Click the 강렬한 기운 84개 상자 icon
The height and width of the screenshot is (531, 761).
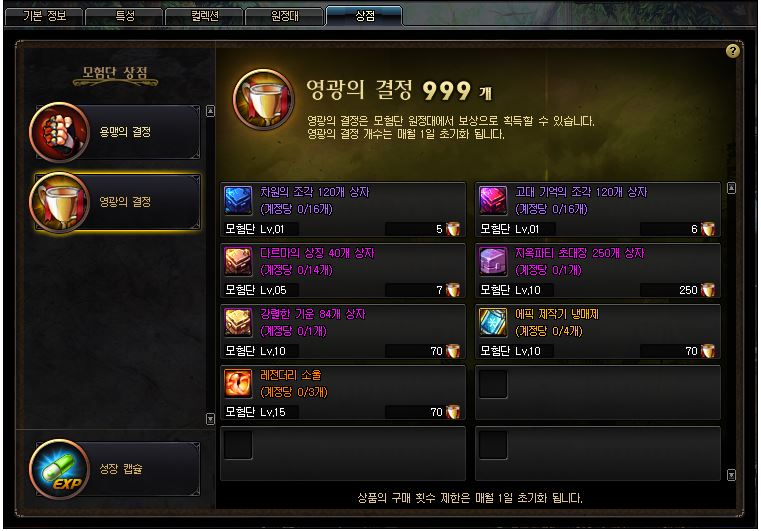tap(238, 322)
